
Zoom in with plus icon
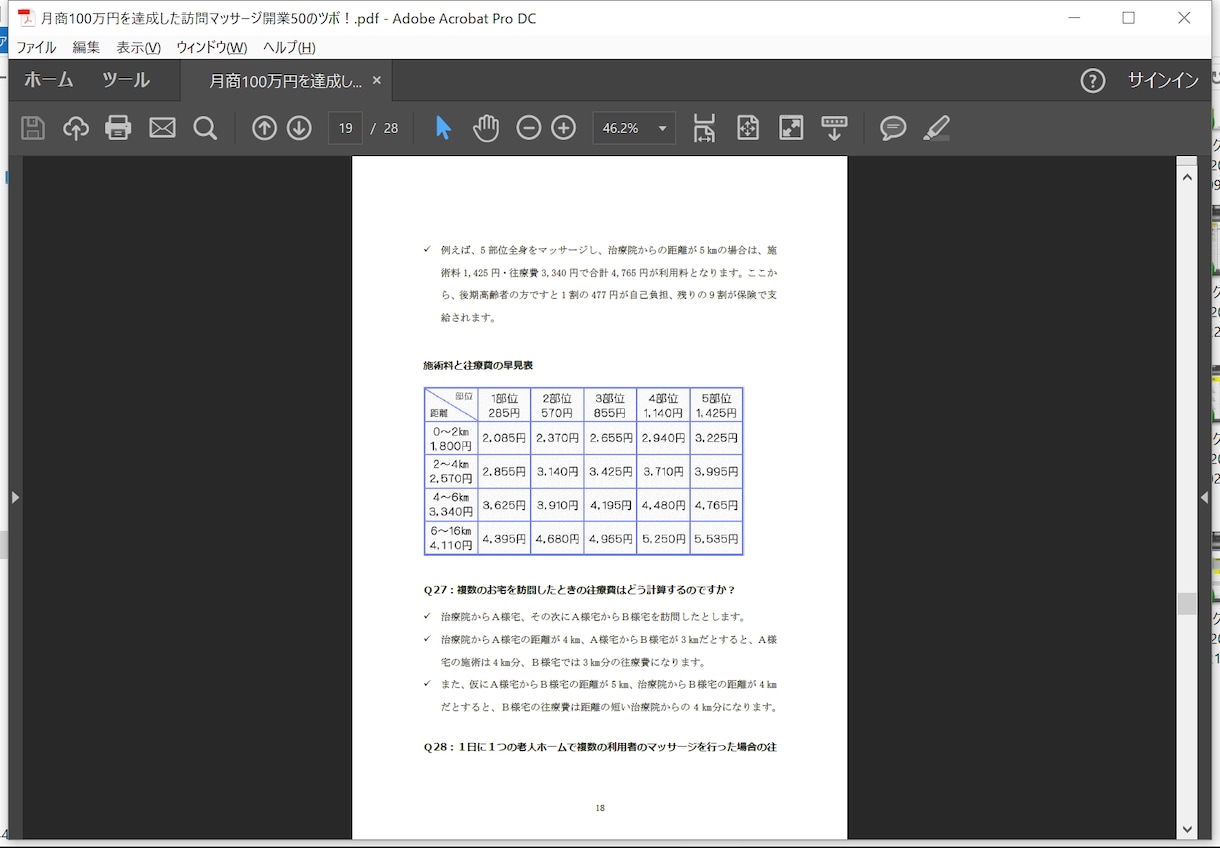click(x=564, y=128)
